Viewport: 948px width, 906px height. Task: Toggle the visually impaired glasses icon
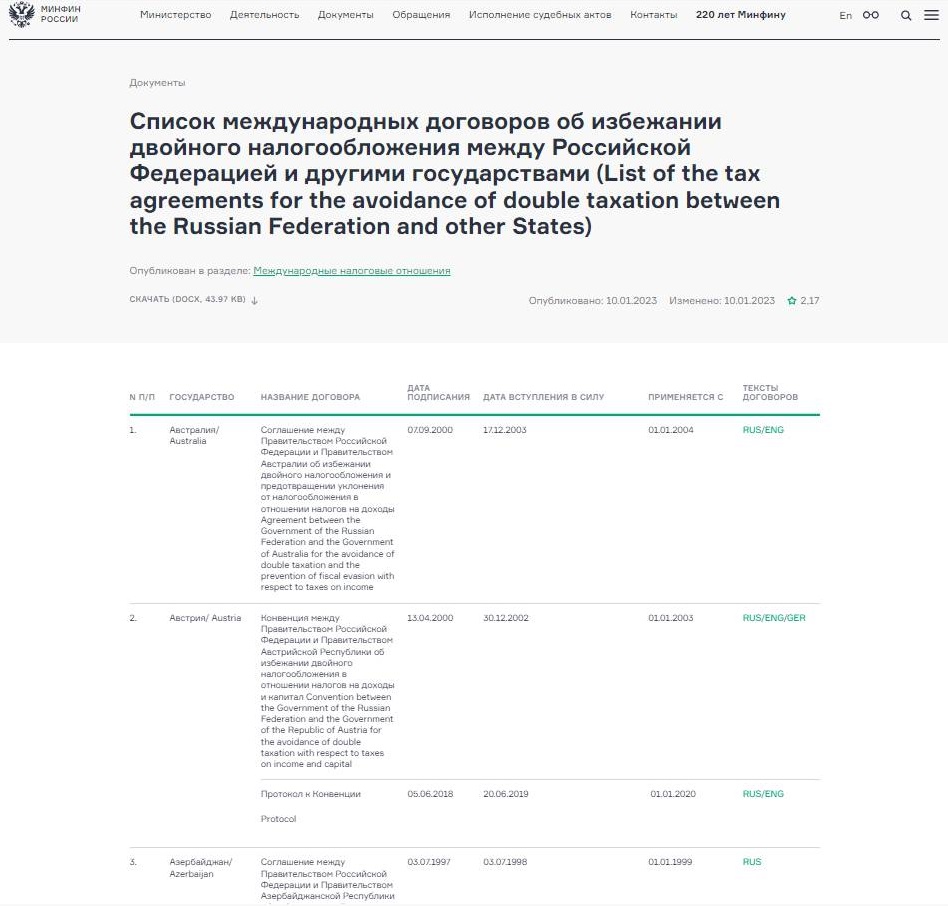(871, 15)
